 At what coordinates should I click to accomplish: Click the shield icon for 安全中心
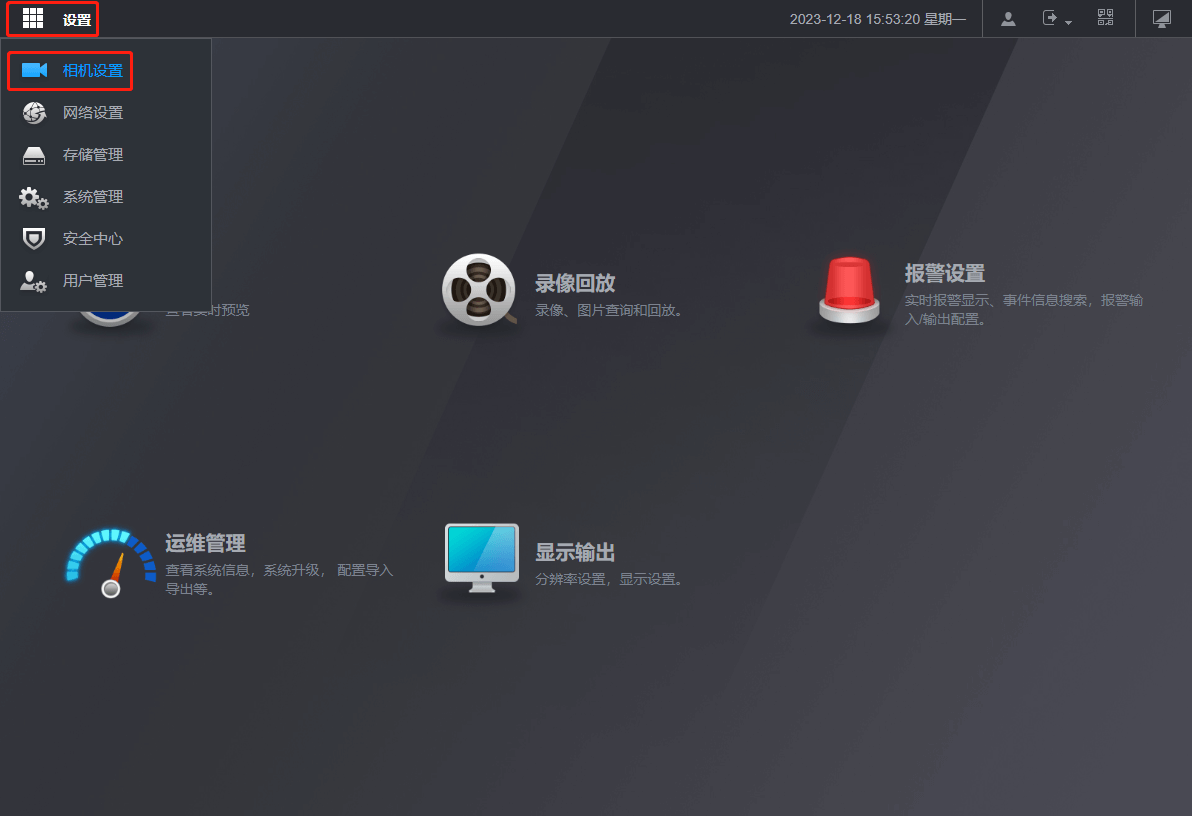(34, 239)
